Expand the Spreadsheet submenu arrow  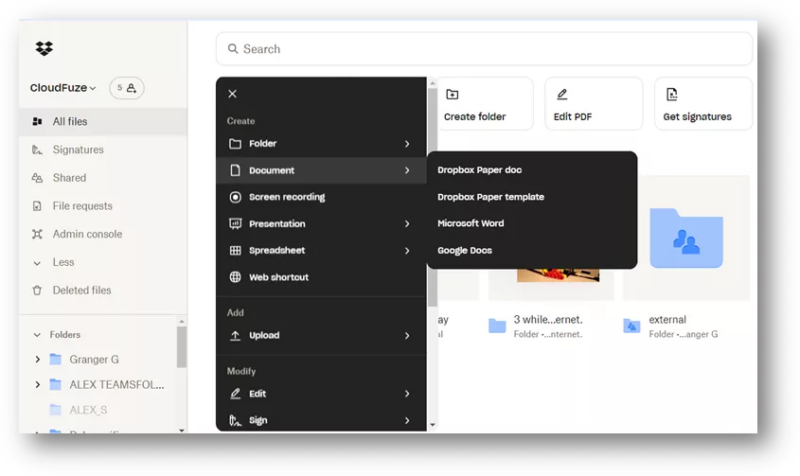point(407,250)
